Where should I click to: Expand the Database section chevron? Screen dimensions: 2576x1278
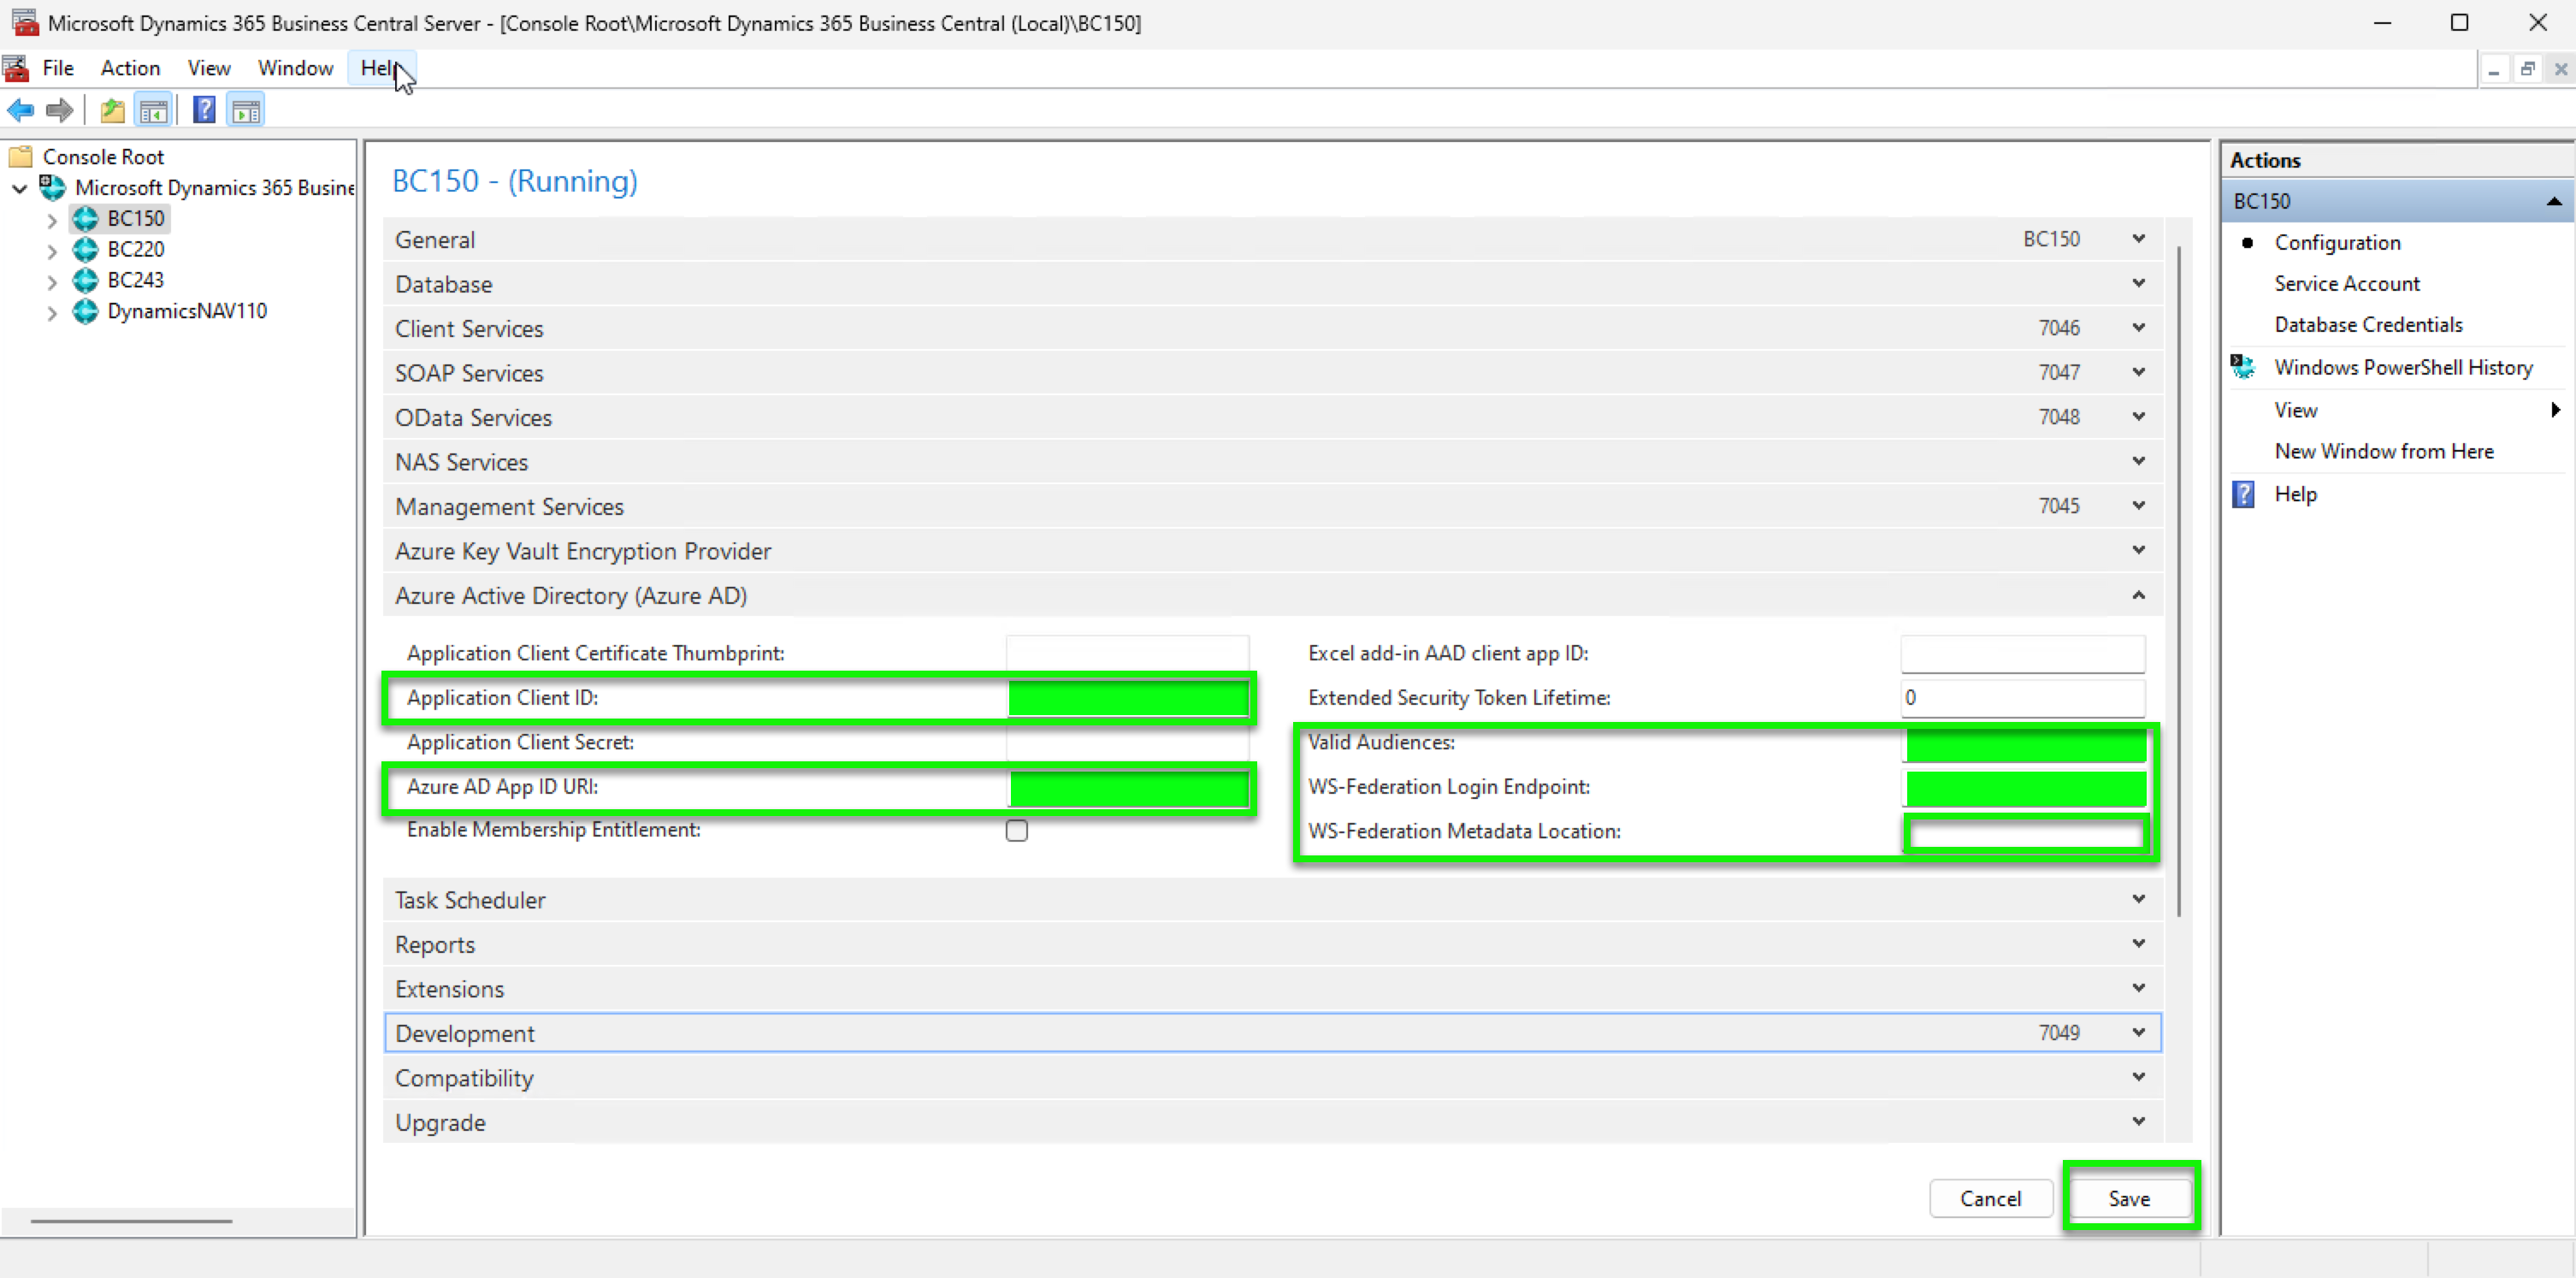(x=2138, y=283)
